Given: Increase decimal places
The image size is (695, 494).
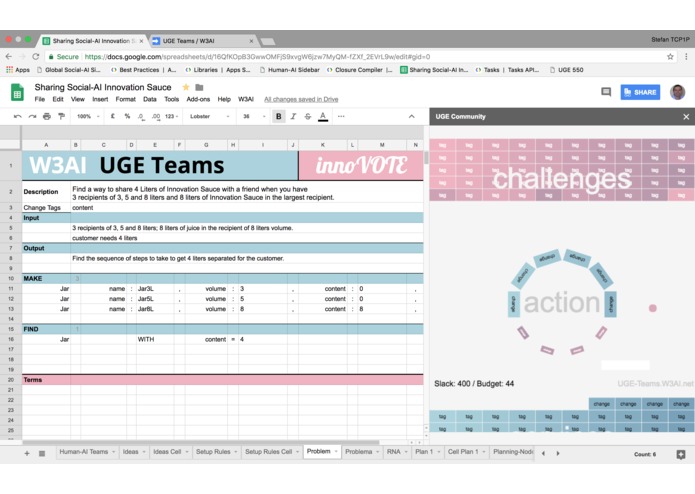Looking at the screenshot, I should [156, 117].
